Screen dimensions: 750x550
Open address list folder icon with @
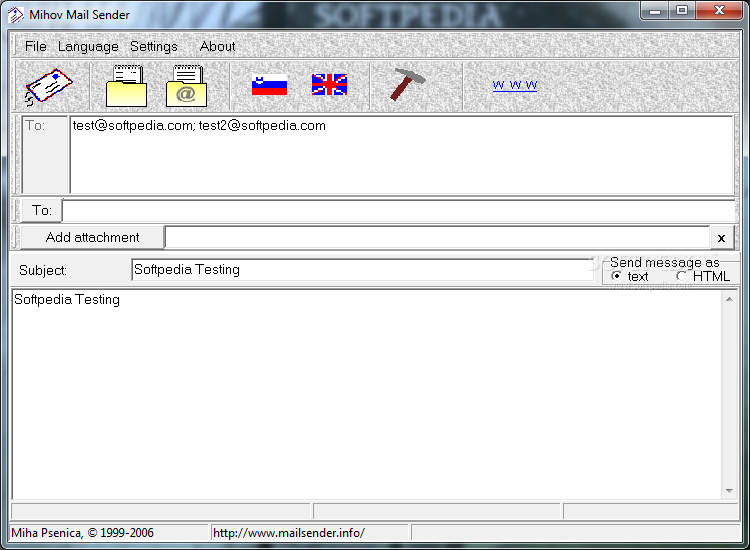tap(187, 86)
